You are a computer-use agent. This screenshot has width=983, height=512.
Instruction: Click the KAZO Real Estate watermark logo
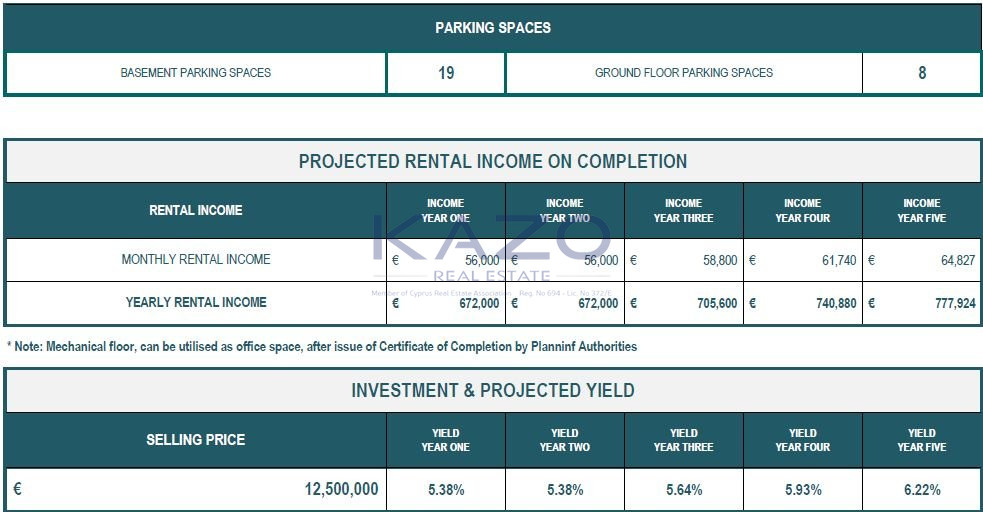click(490, 250)
